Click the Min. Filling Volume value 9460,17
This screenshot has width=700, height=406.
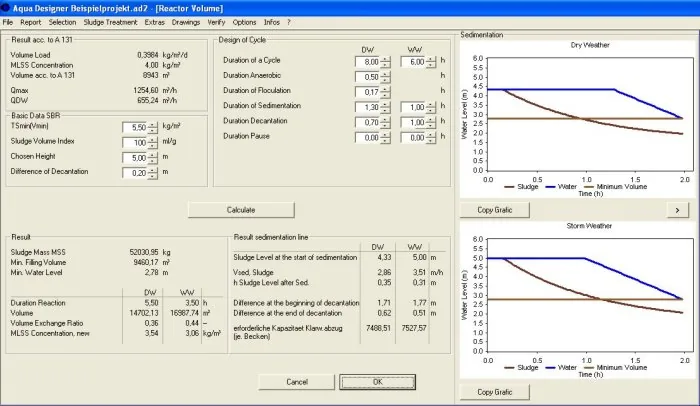click(146, 262)
